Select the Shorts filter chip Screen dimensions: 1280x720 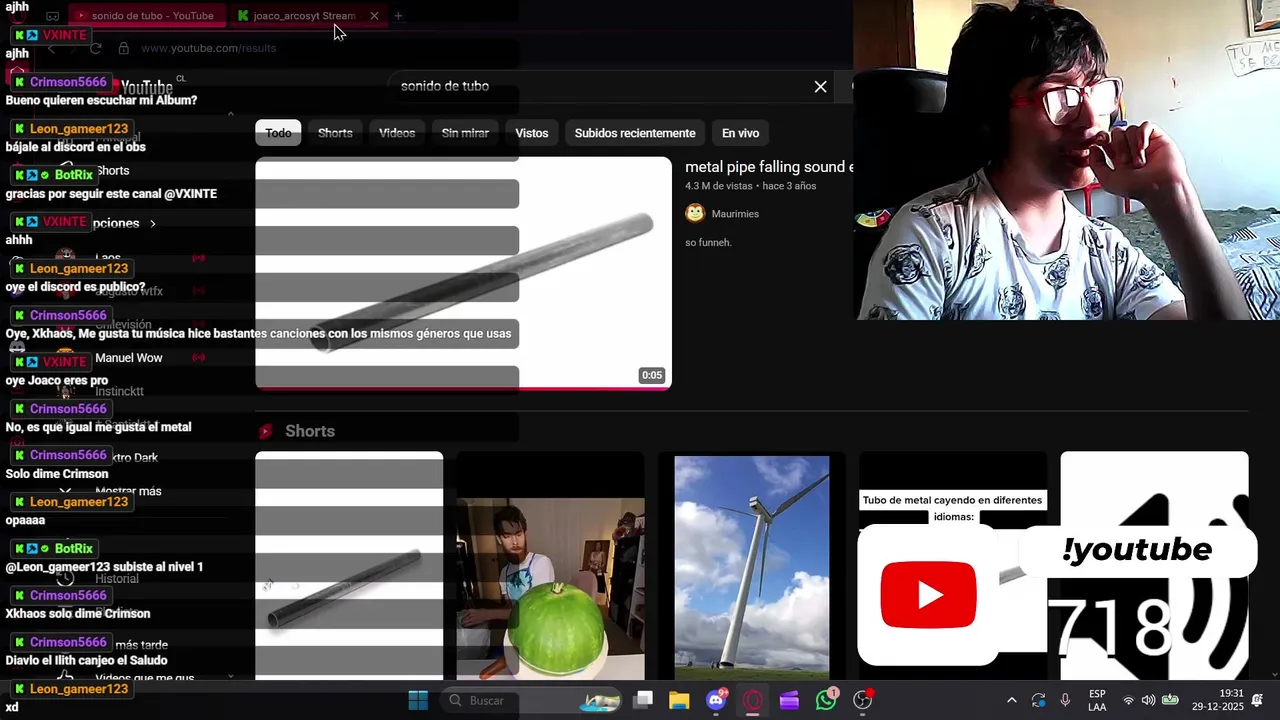pos(335,133)
